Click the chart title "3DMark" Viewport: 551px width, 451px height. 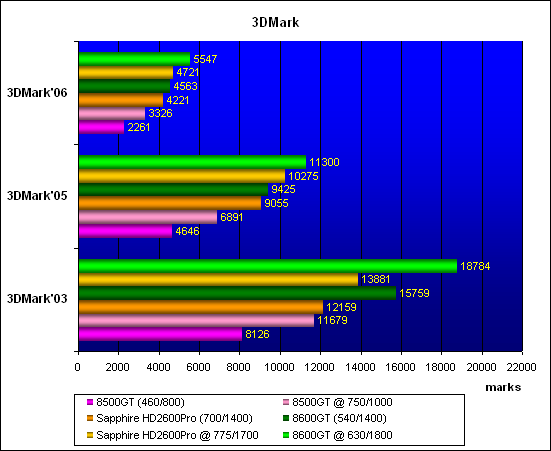click(x=276, y=22)
